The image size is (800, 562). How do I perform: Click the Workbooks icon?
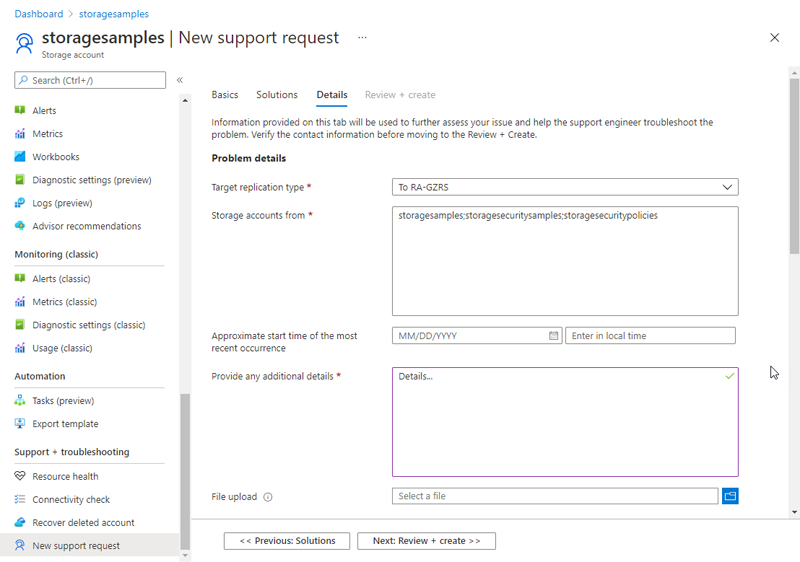point(20,157)
